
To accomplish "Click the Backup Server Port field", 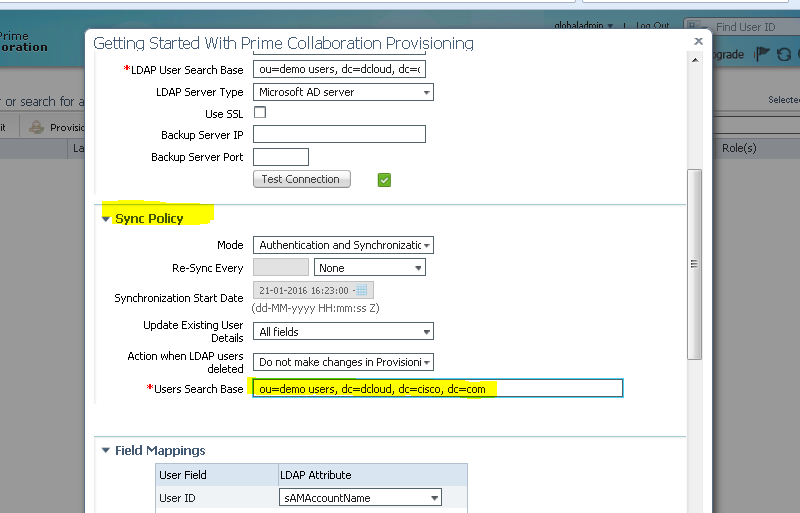I will [281, 157].
